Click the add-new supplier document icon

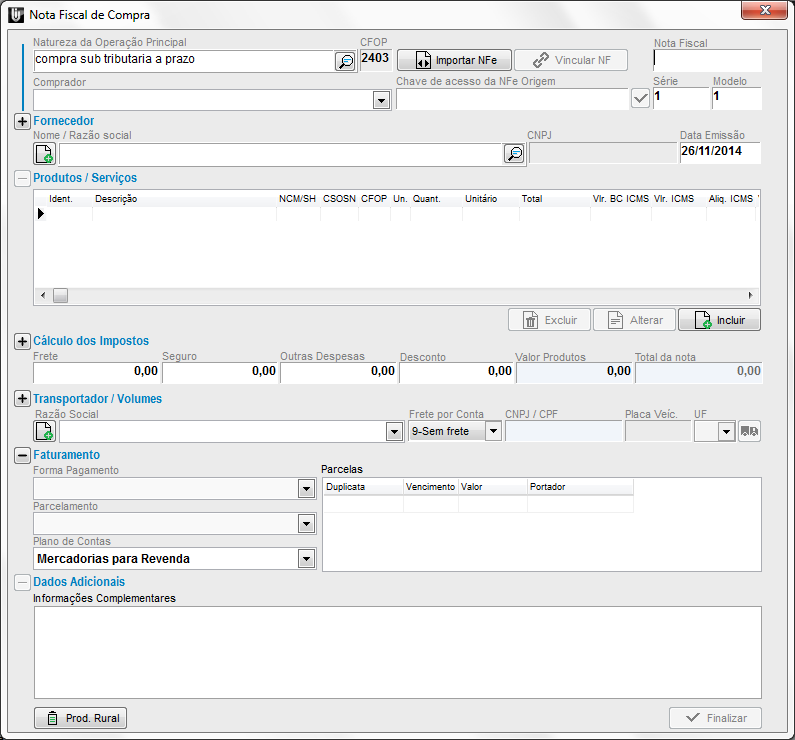[45, 153]
